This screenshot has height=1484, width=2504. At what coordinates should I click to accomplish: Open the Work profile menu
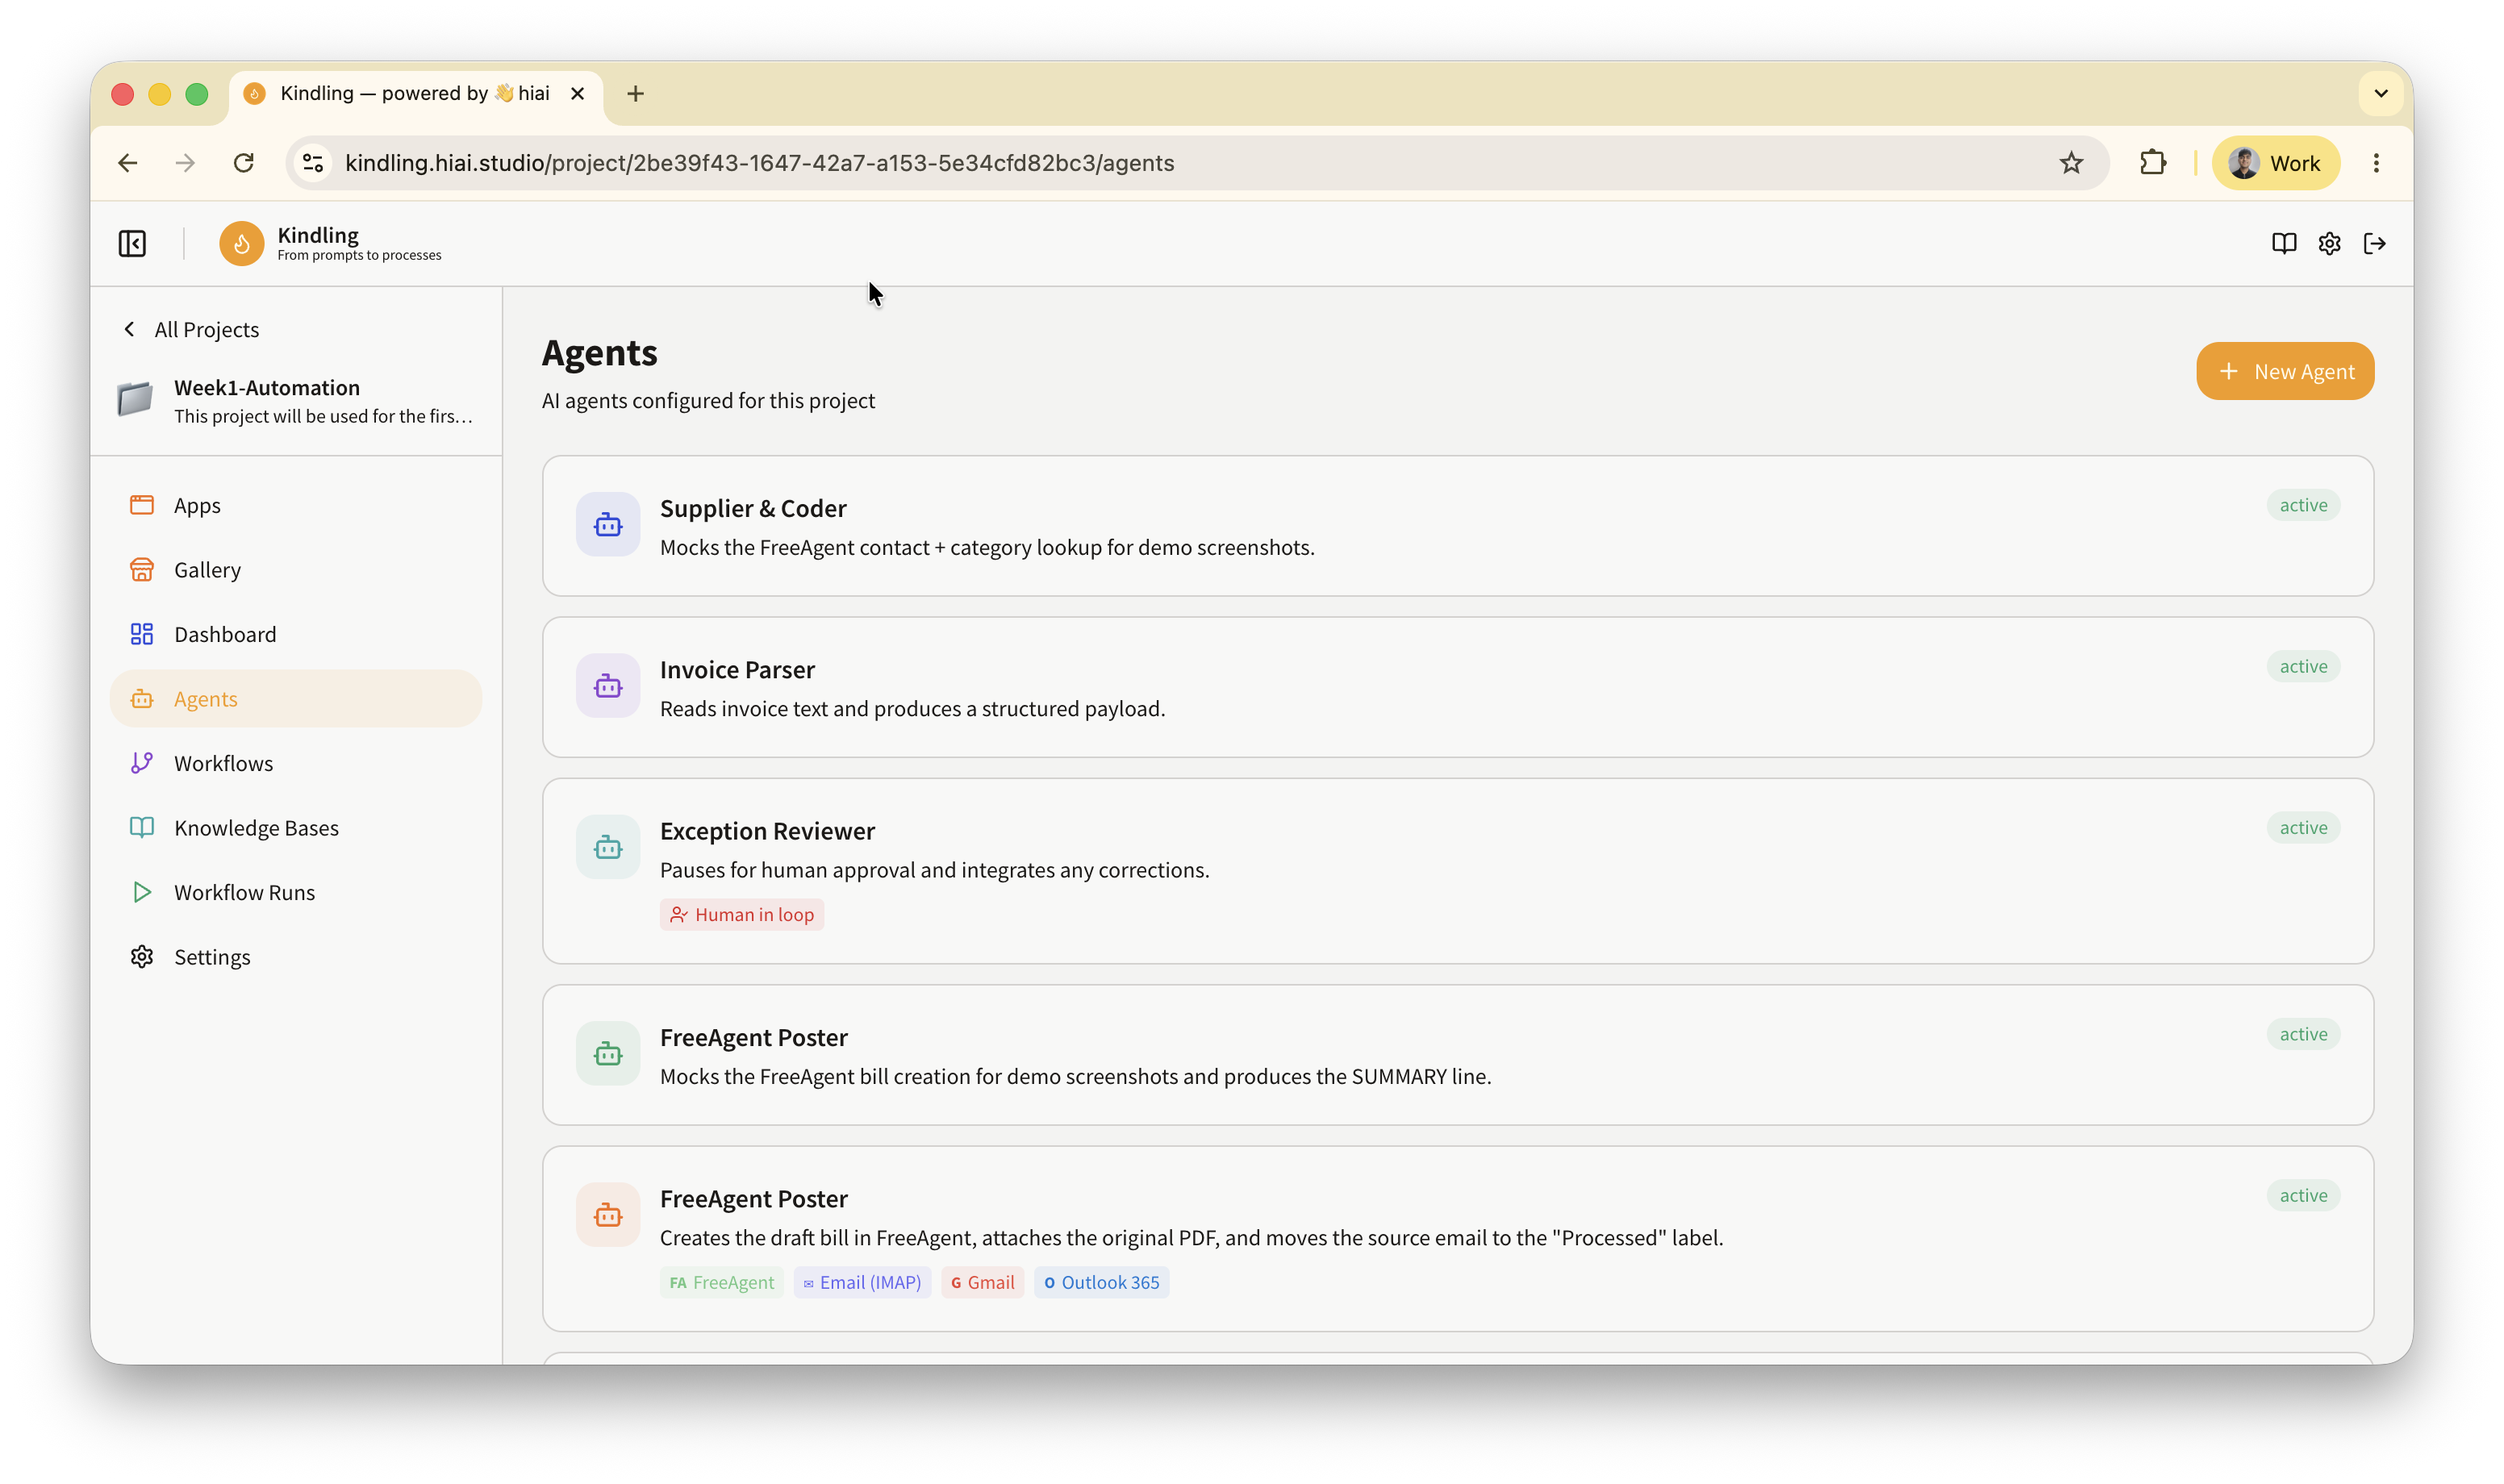click(2275, 163)
